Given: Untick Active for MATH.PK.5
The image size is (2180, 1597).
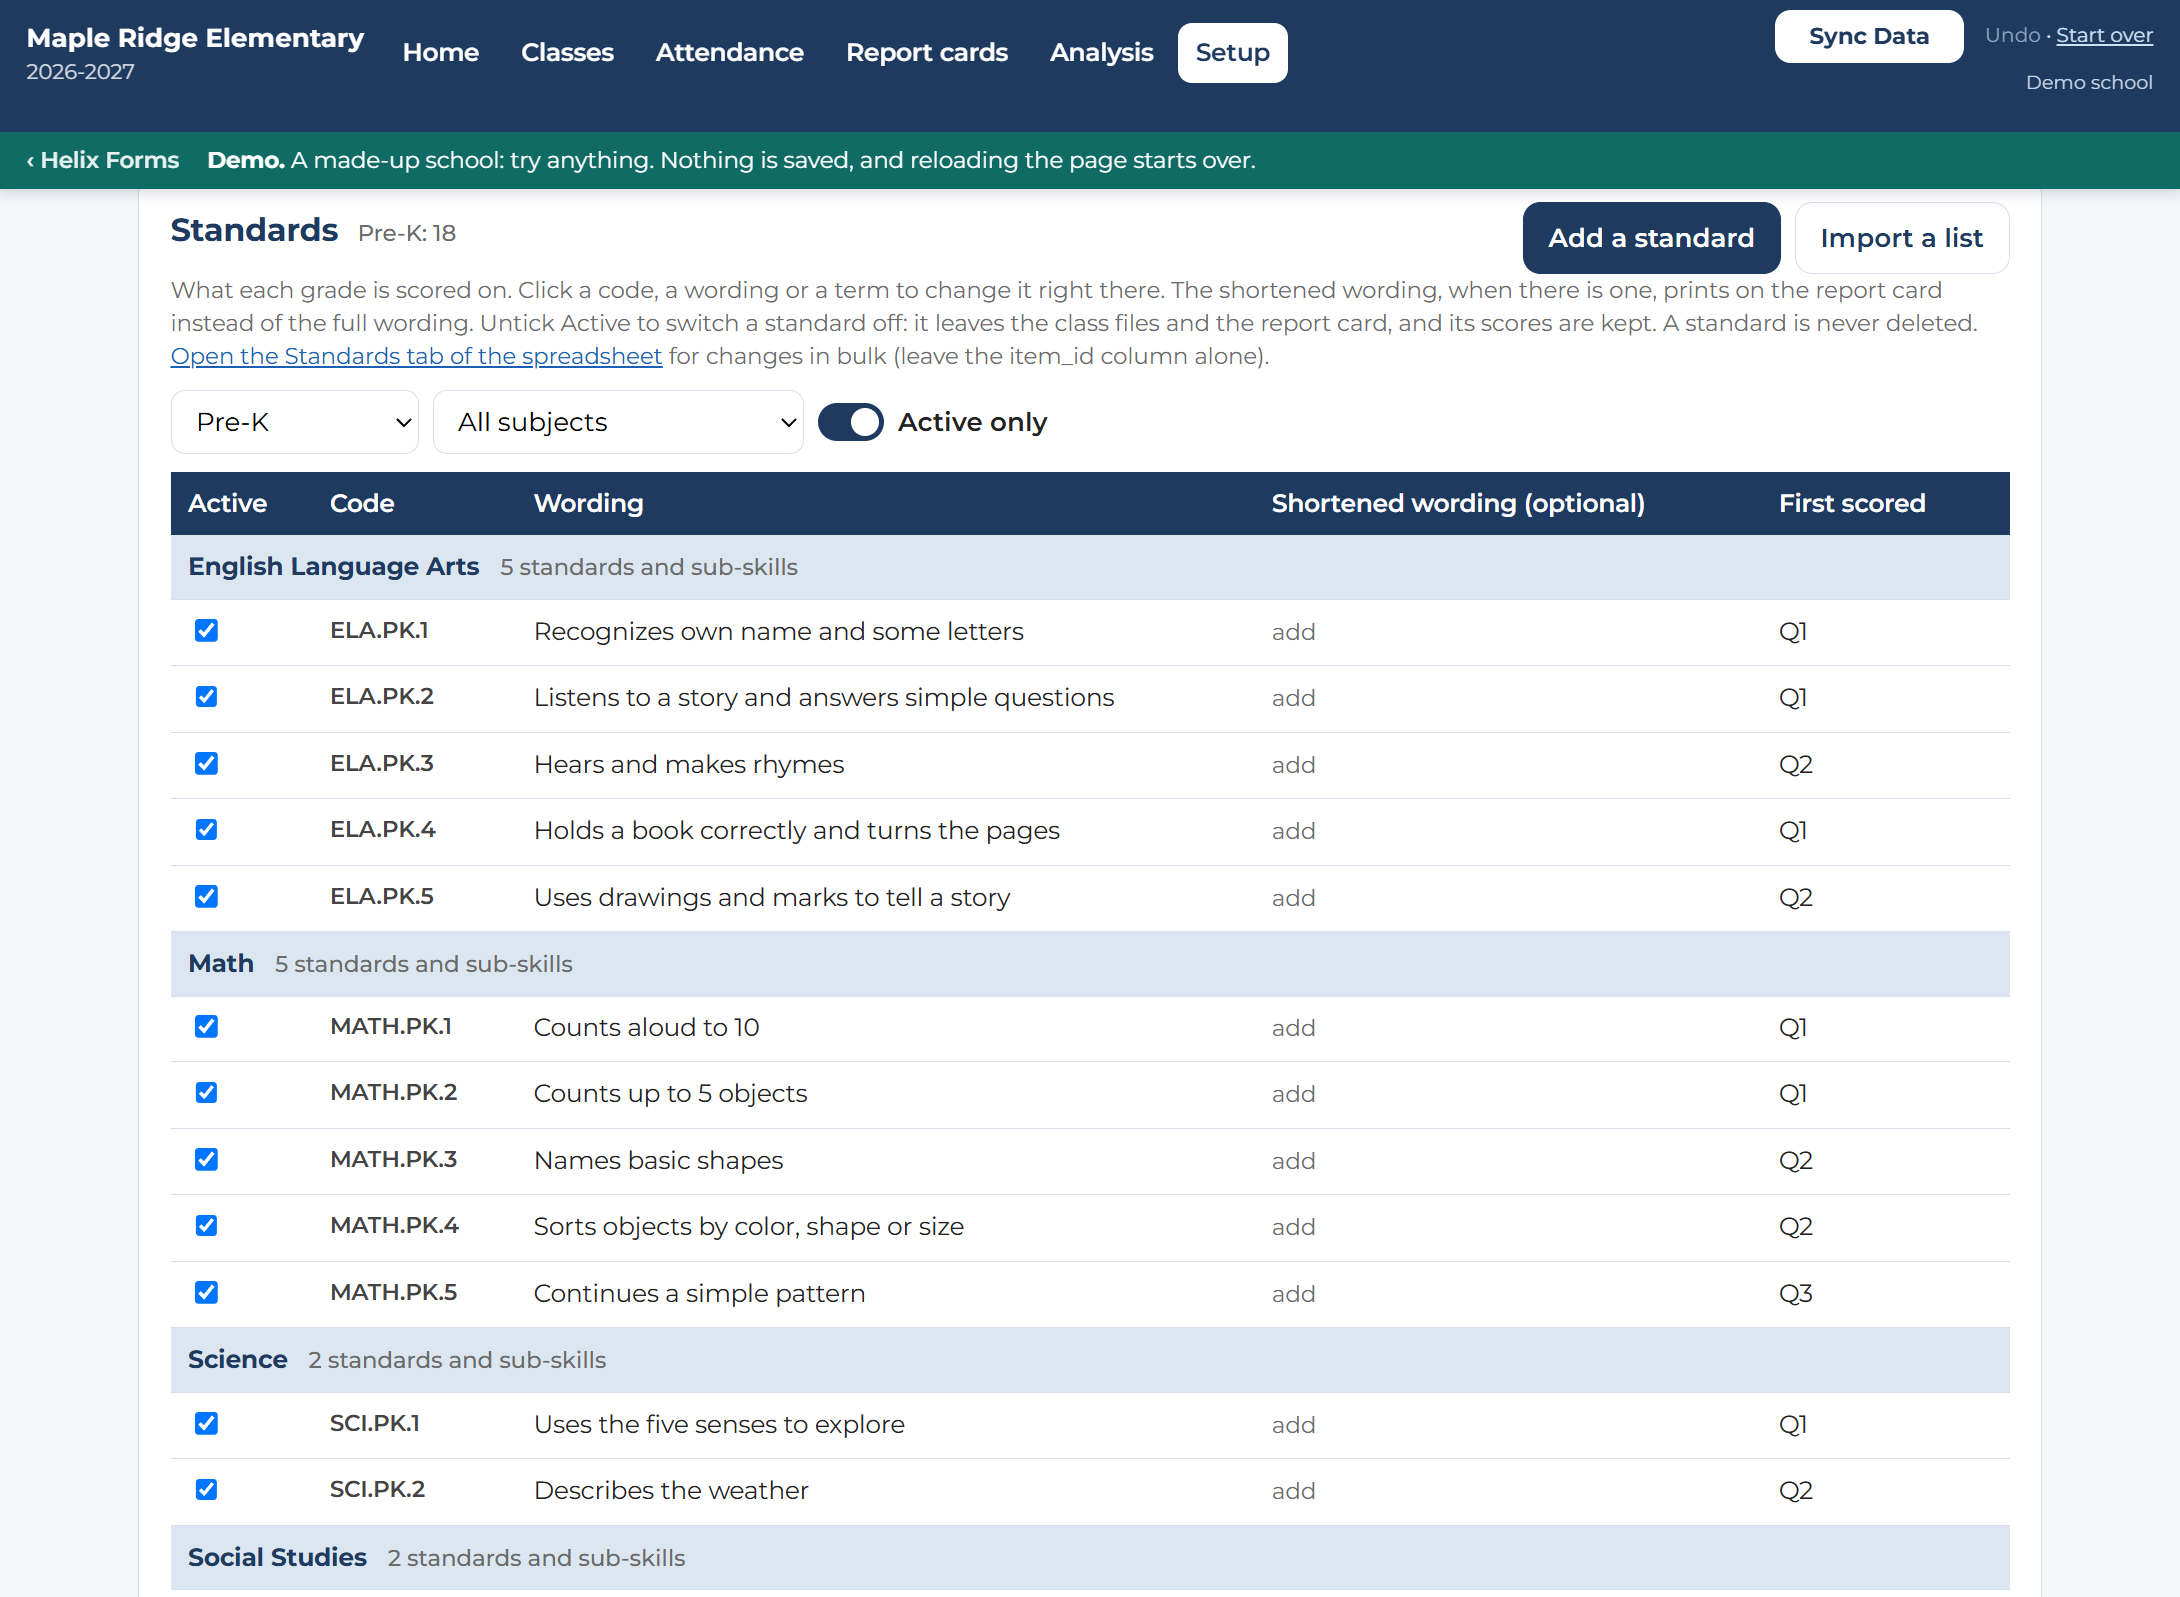Looking at the screenshot, I should click(x=206, y=1293).
